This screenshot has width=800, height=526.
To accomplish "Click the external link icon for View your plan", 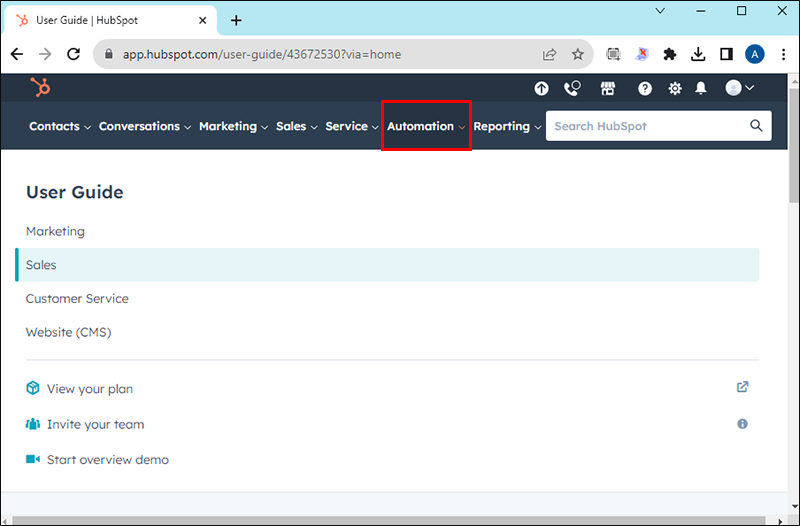I will pos(742,387).
